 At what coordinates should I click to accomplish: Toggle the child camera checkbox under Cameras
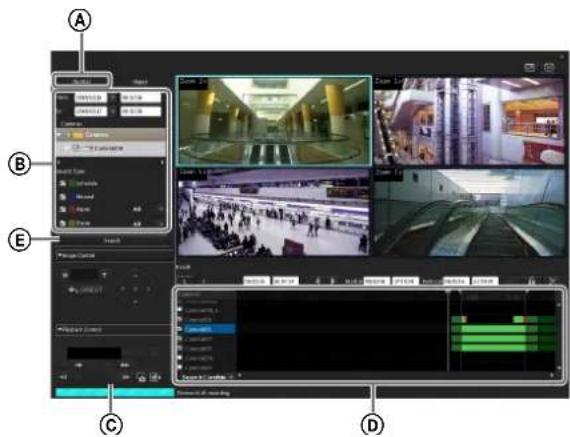point(68,148)
